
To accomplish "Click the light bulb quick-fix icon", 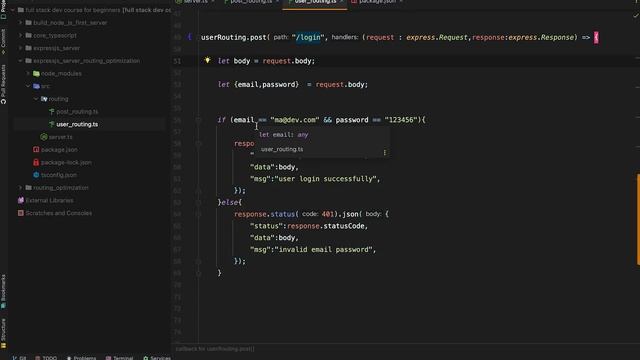I will 207,60.
